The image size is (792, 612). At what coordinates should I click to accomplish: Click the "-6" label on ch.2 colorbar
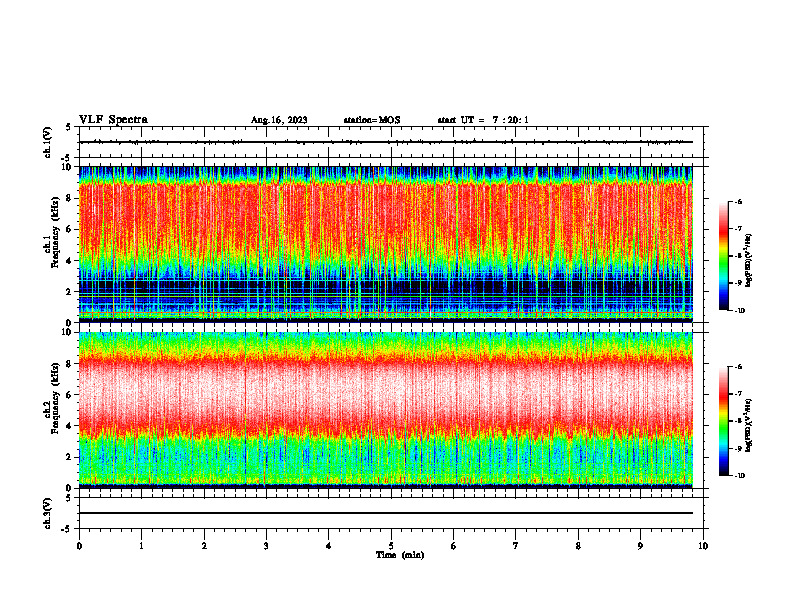tap(739, 367)
